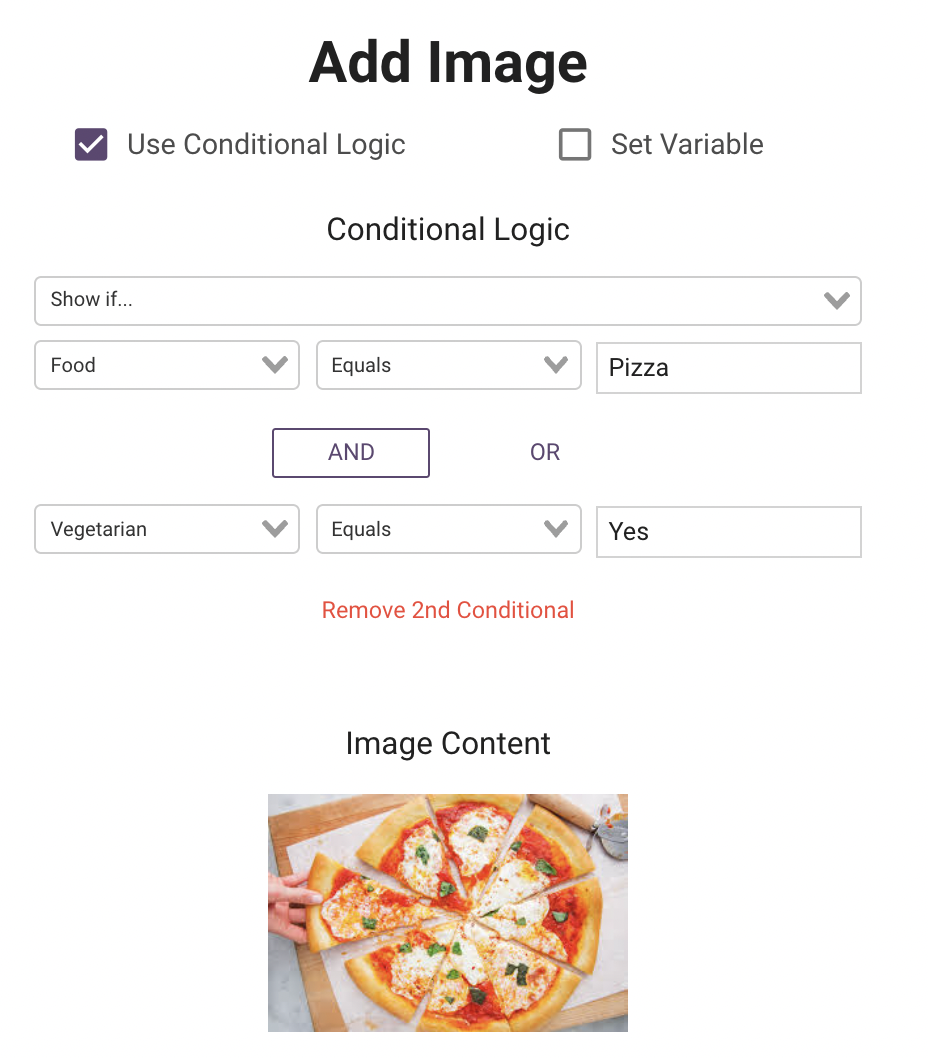928x1058 pixels.
Task: Click the chevron arrow on the second Equals dropdown
Action: click(556, 529)
